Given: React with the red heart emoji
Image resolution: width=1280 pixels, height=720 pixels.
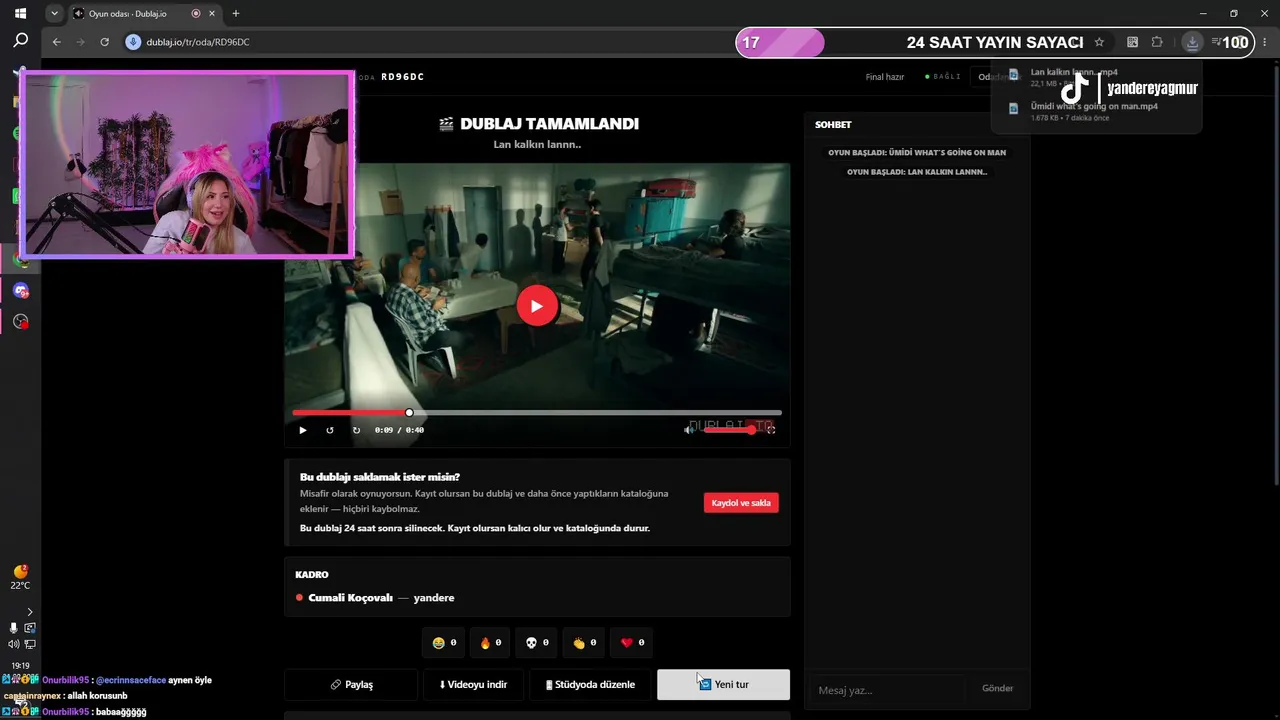Looking at the screenshot, I should pos(633,643).
